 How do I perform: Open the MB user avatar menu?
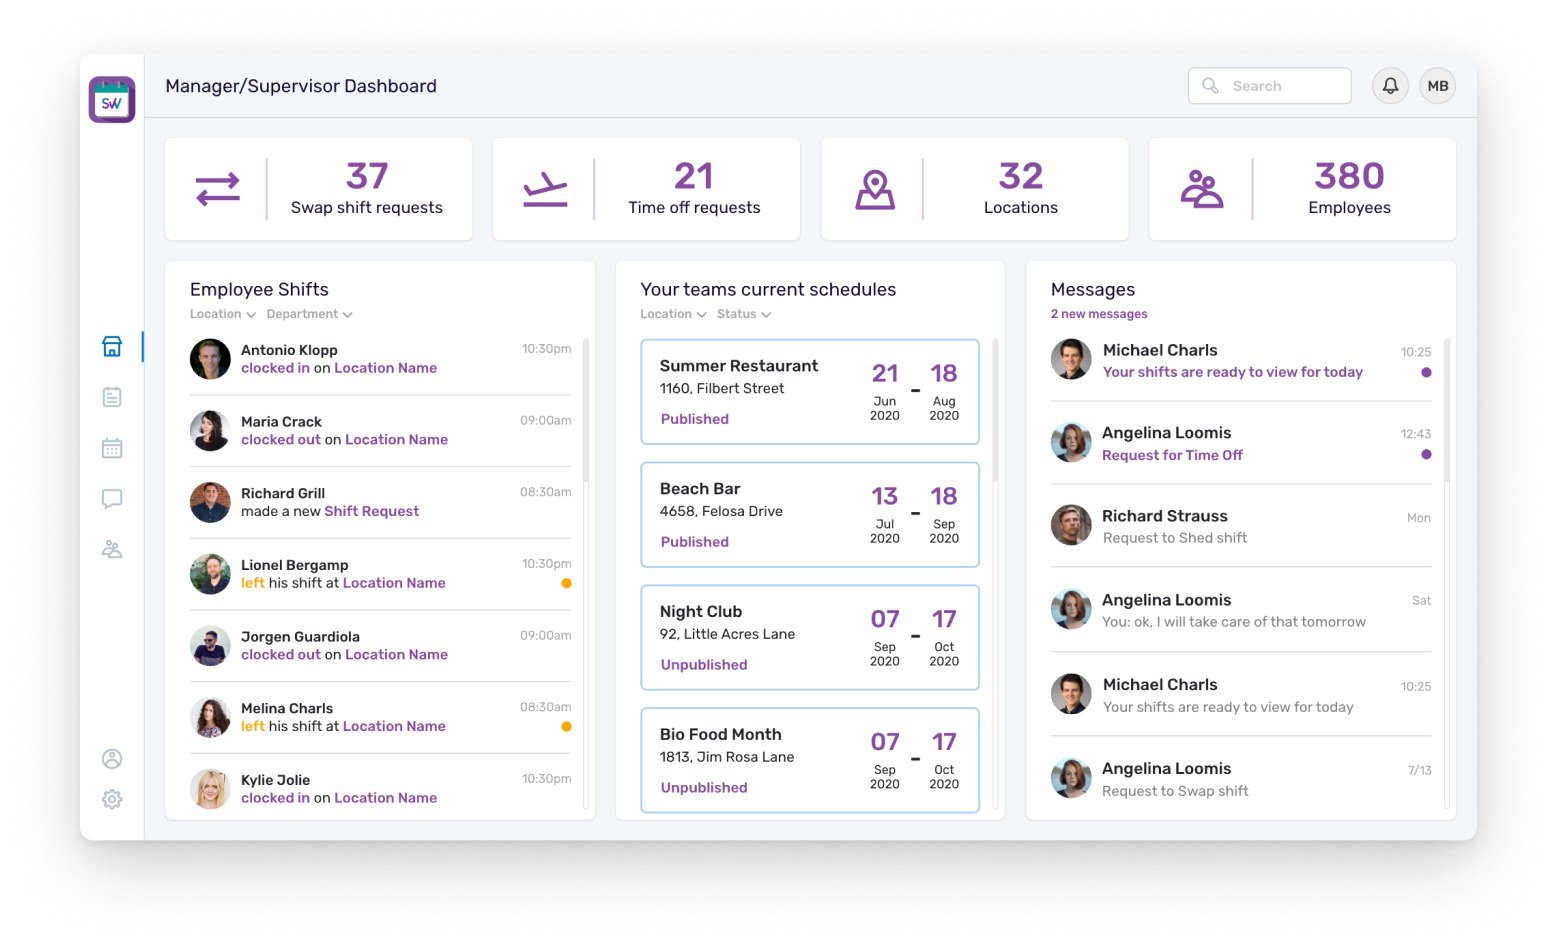point(1438,86)
